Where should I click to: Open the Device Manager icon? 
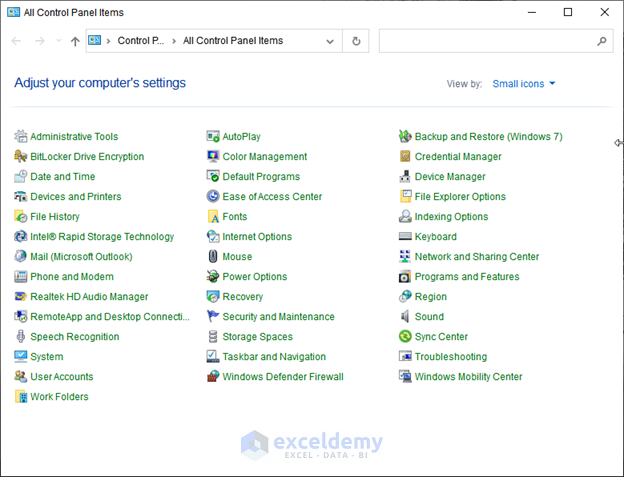pyautogui.click(x=405, y=177)
